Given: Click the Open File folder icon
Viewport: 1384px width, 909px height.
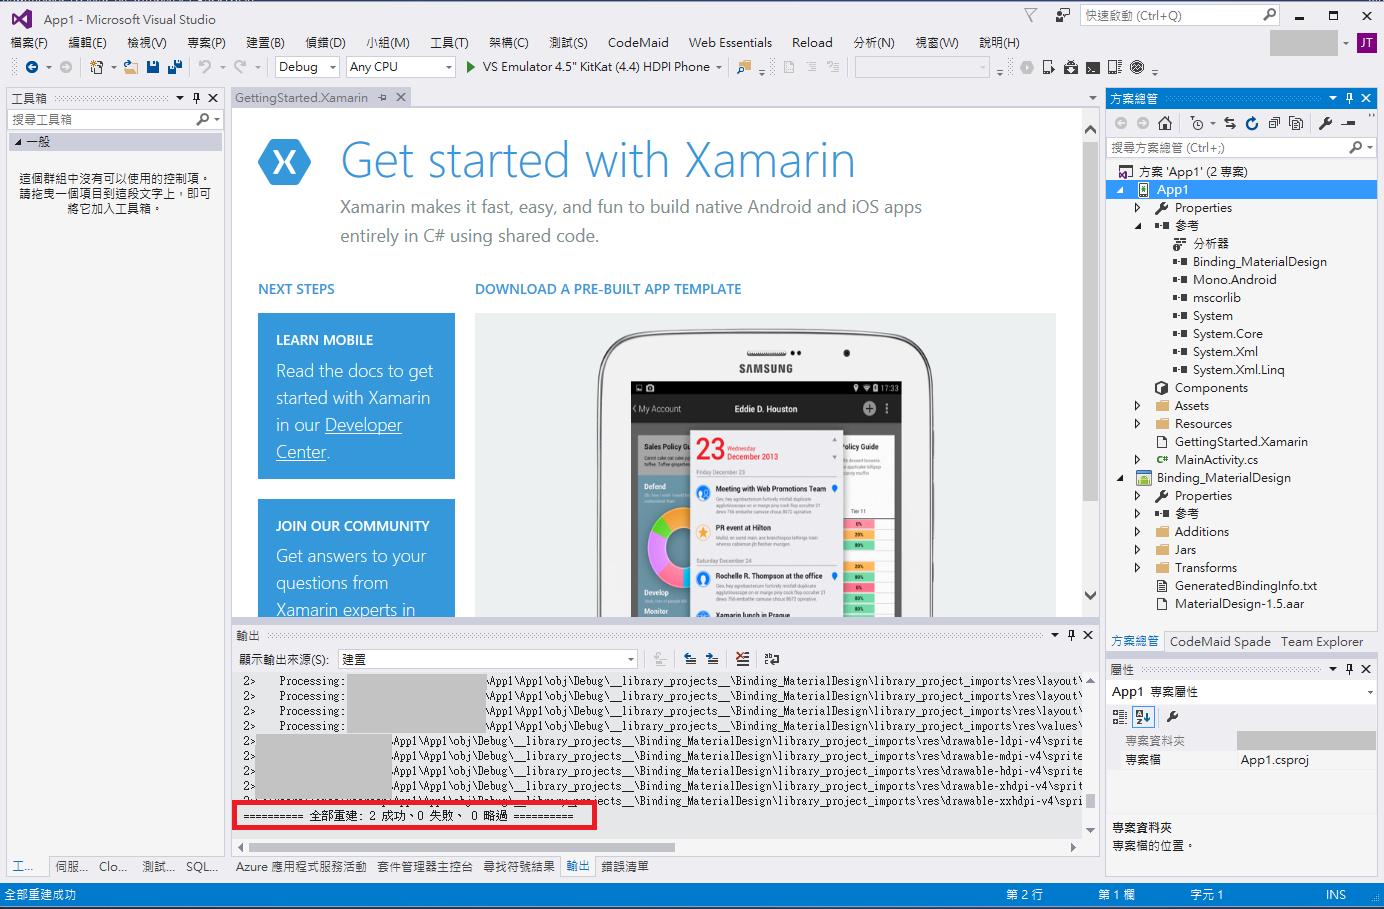Looking at the screenshot, I should 131,67.
